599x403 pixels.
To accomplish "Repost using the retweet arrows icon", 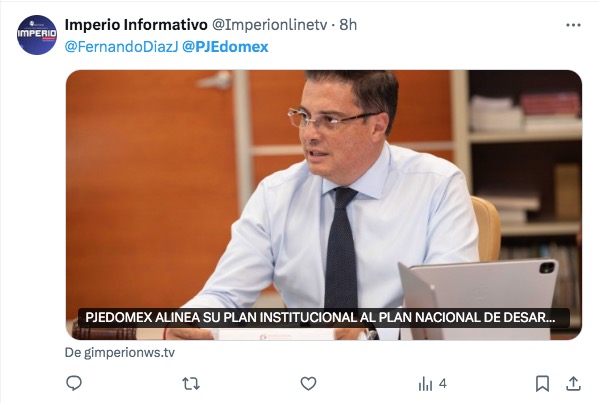I will (x=191, y=384).
